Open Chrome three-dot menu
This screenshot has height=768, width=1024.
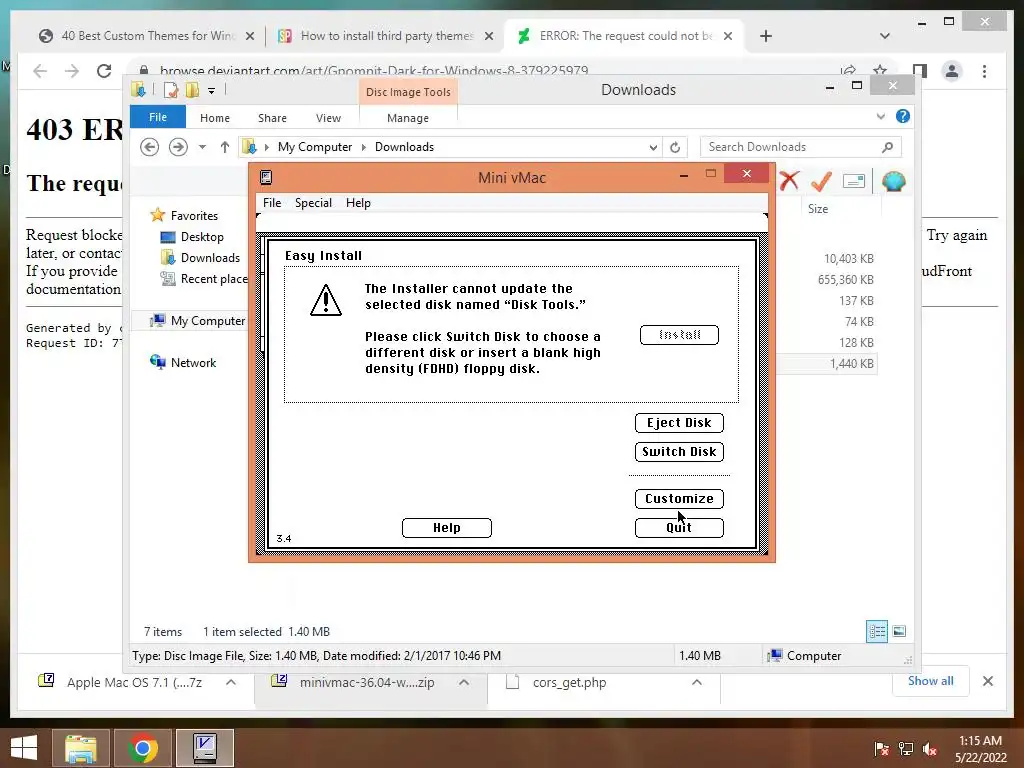pos(984,71)
